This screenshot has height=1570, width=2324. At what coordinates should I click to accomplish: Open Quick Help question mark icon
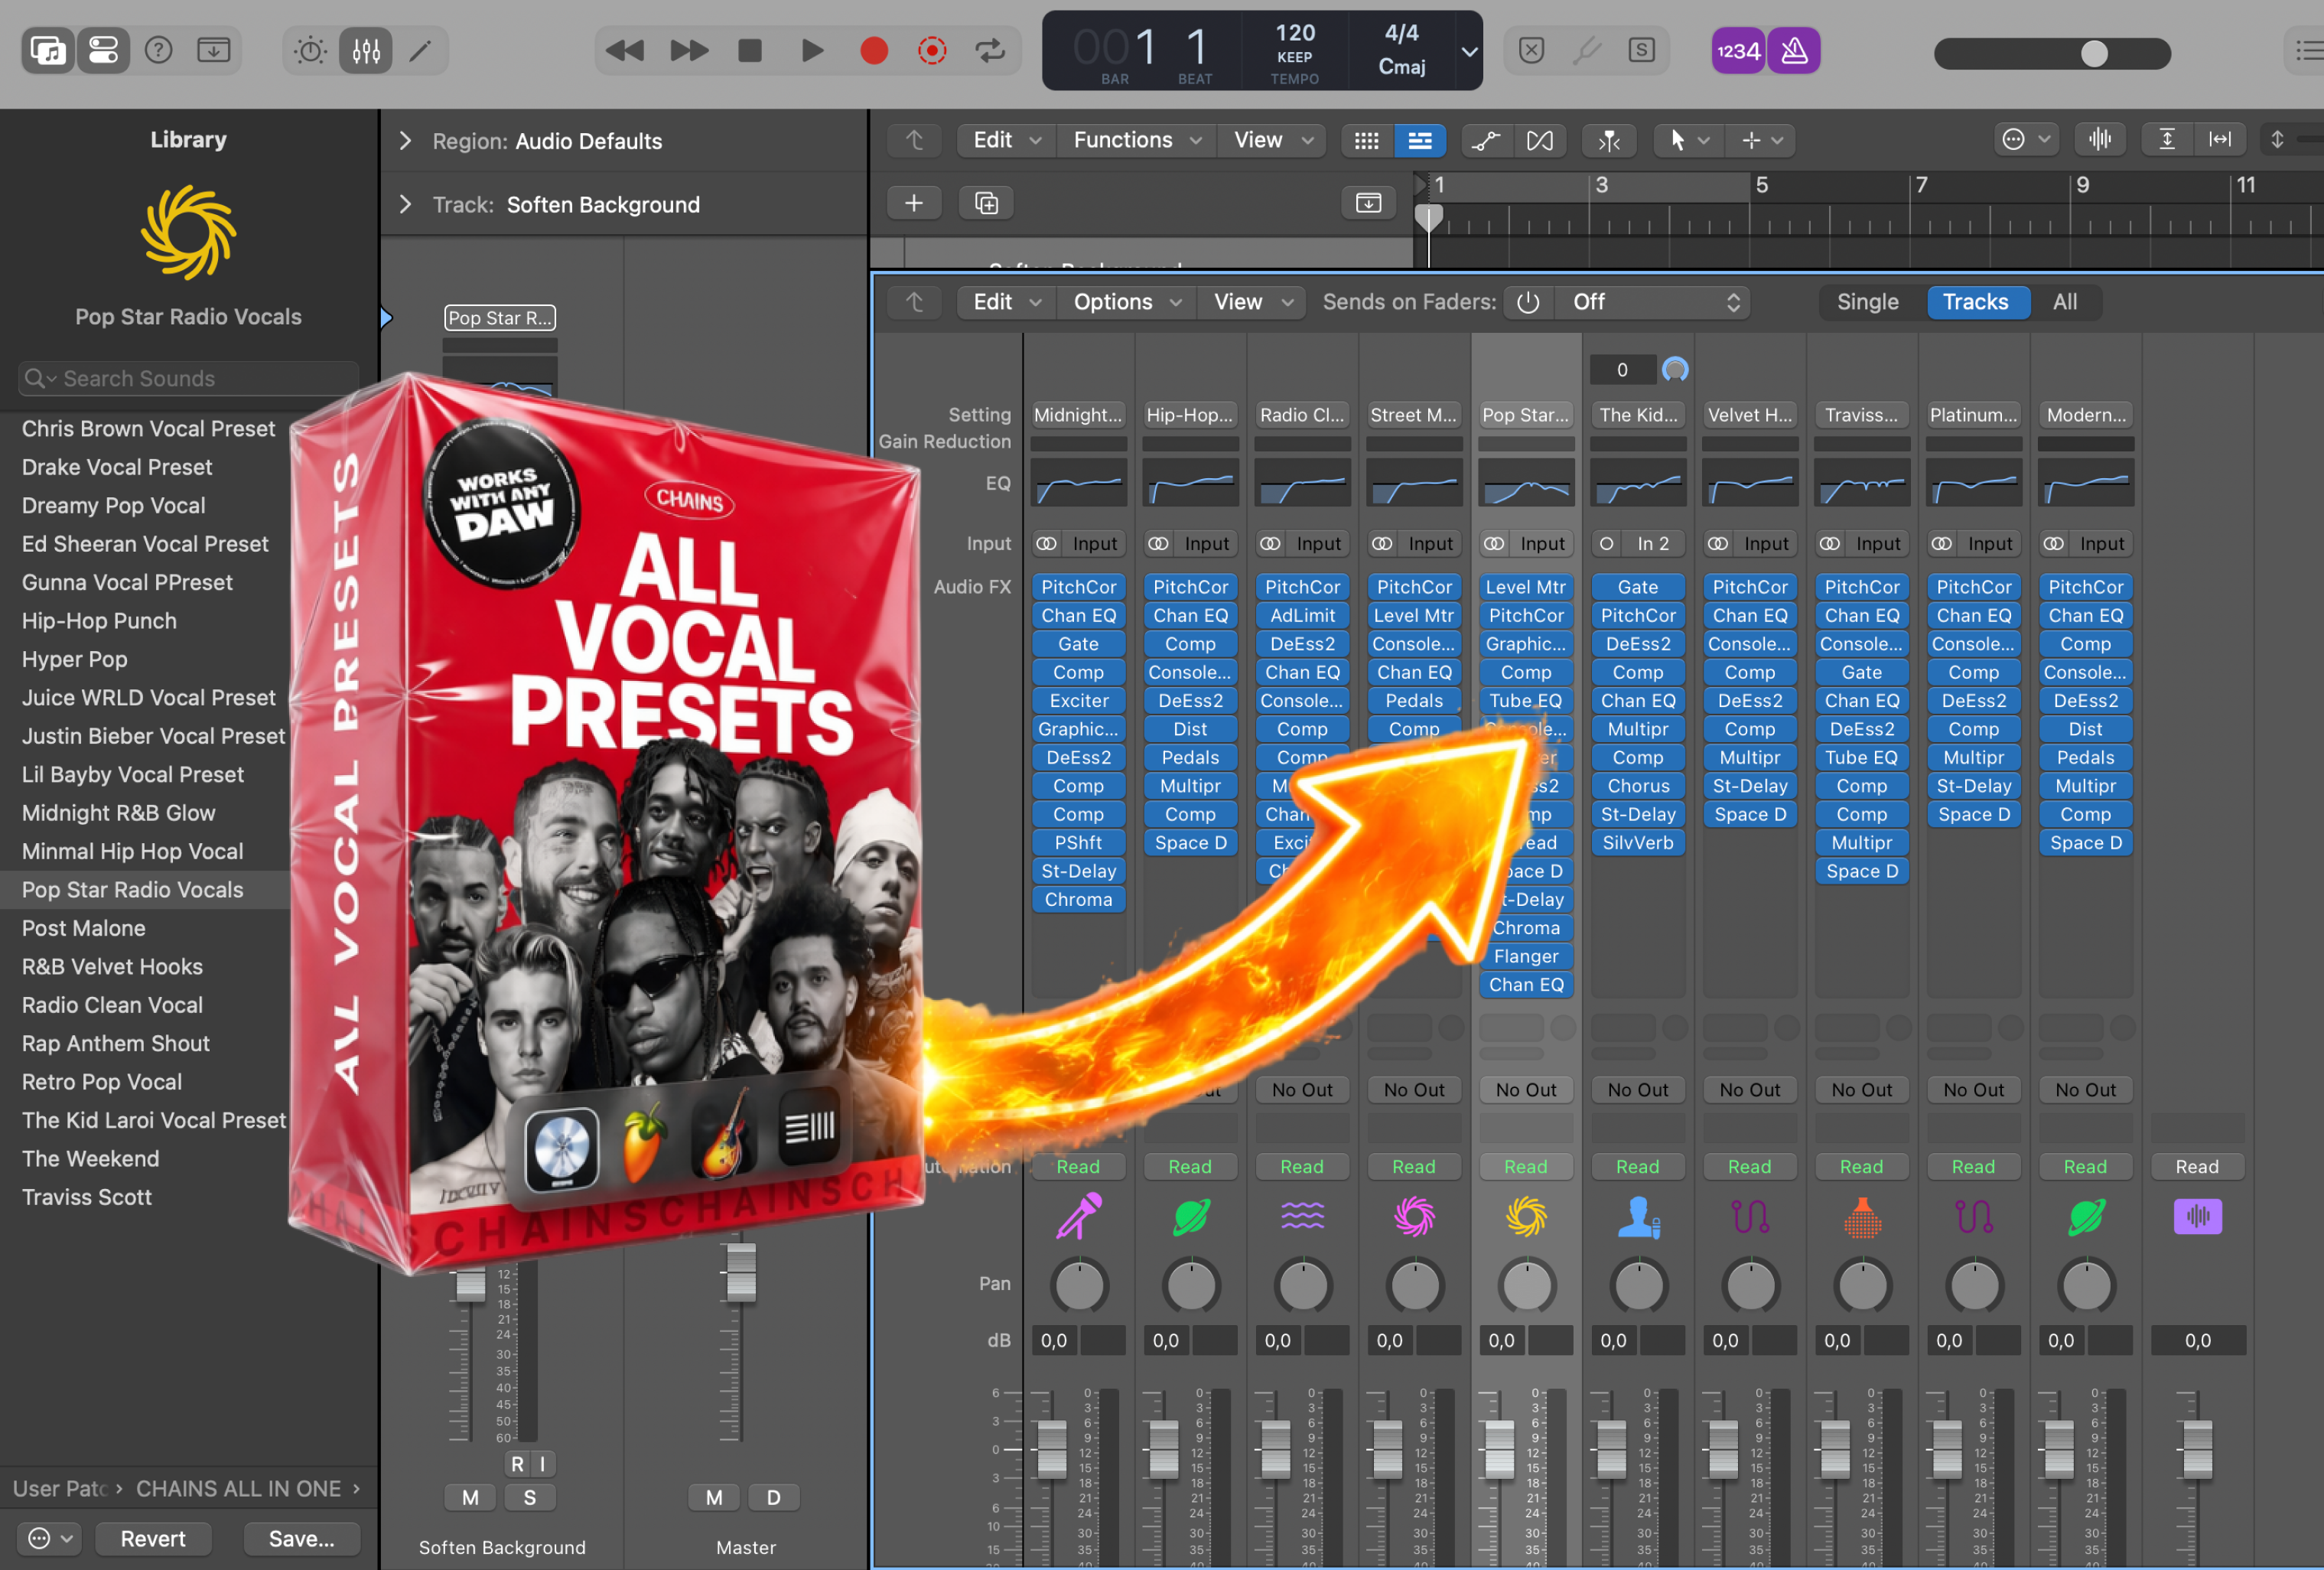click(x=159, y=50)
